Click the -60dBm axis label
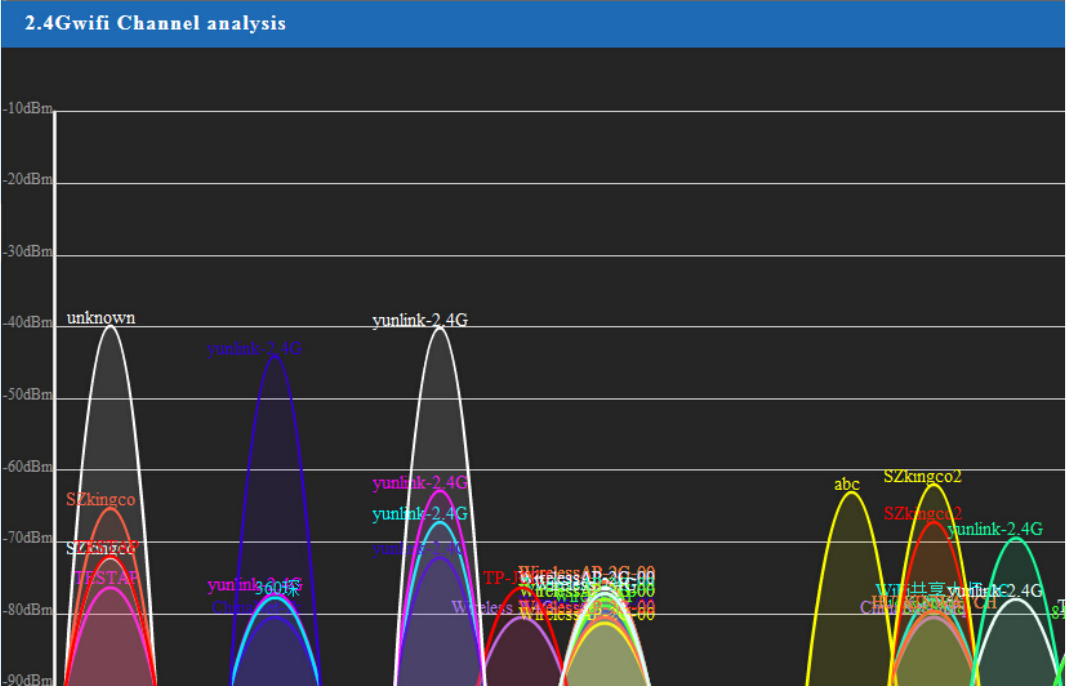This screenshot has height=686, width=1066. pos(27,467)
